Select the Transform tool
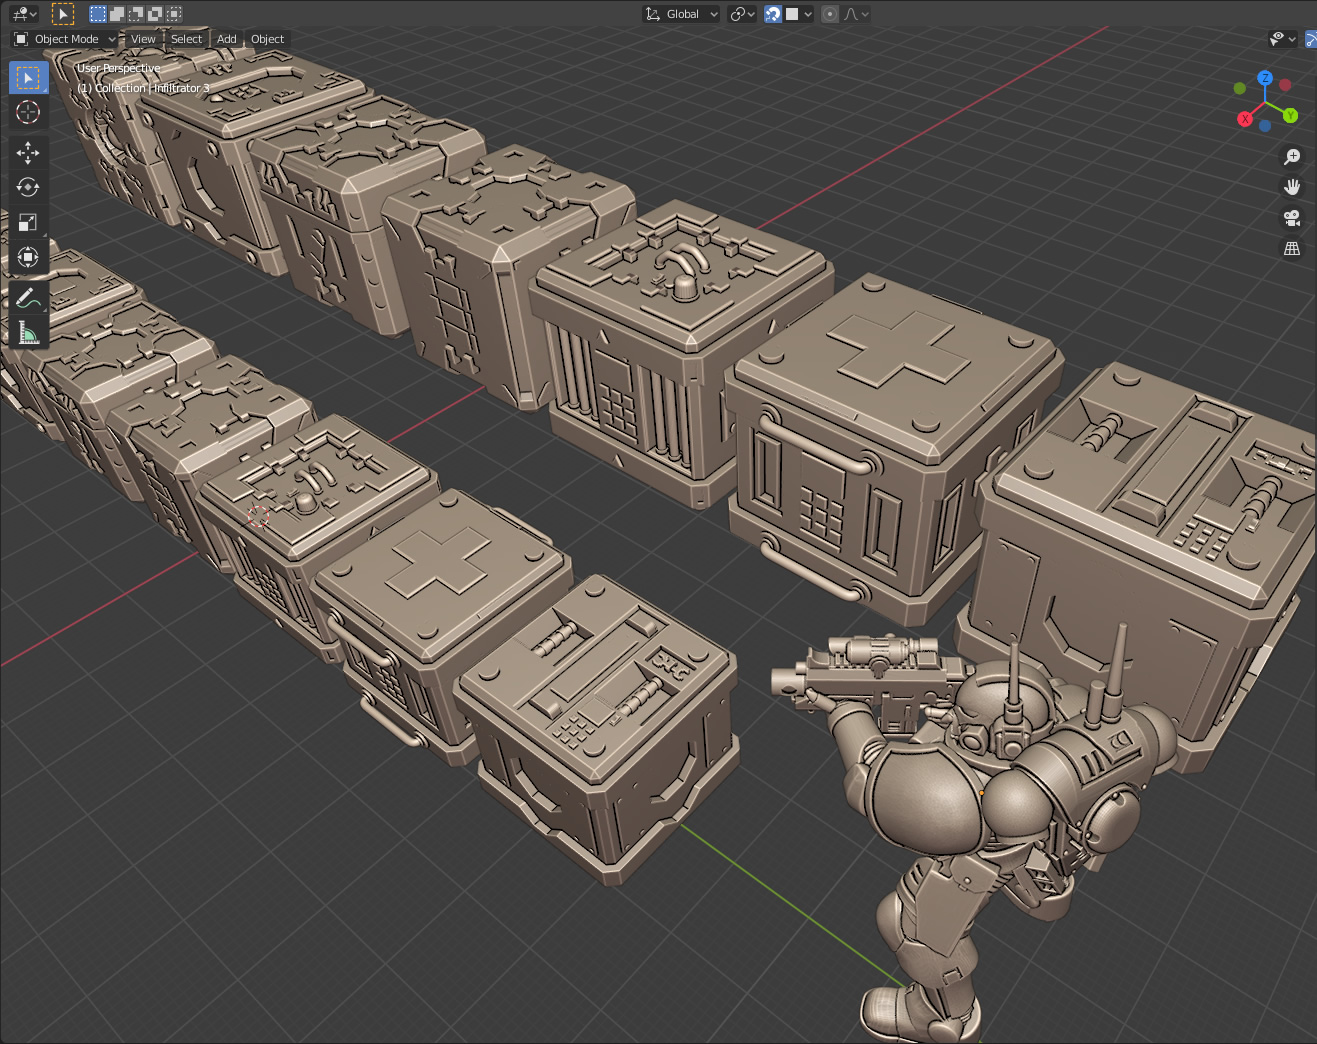 coord(28,257)
